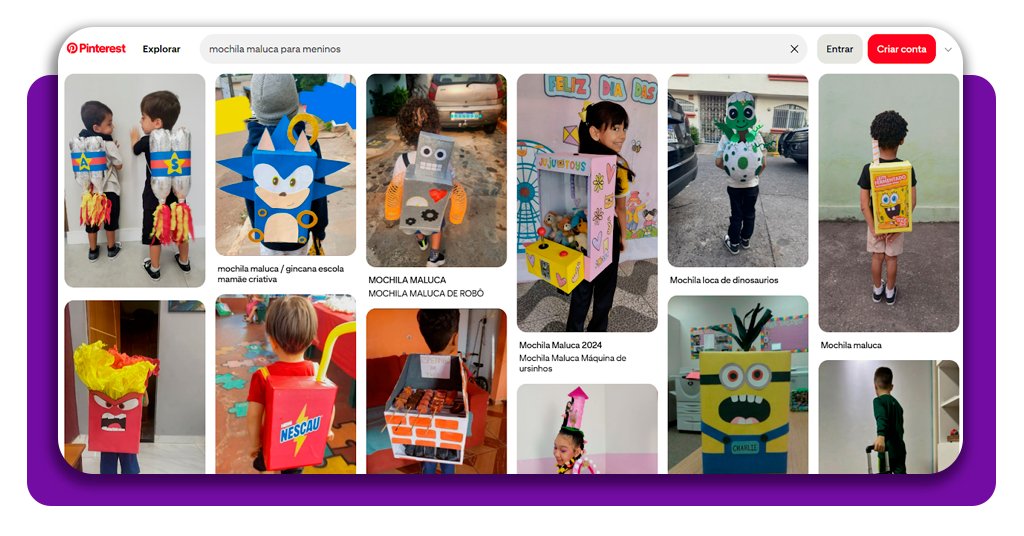Screen dimensions: 1024x536
Task: Open the Sonic backpack pin
Action: 285,165
